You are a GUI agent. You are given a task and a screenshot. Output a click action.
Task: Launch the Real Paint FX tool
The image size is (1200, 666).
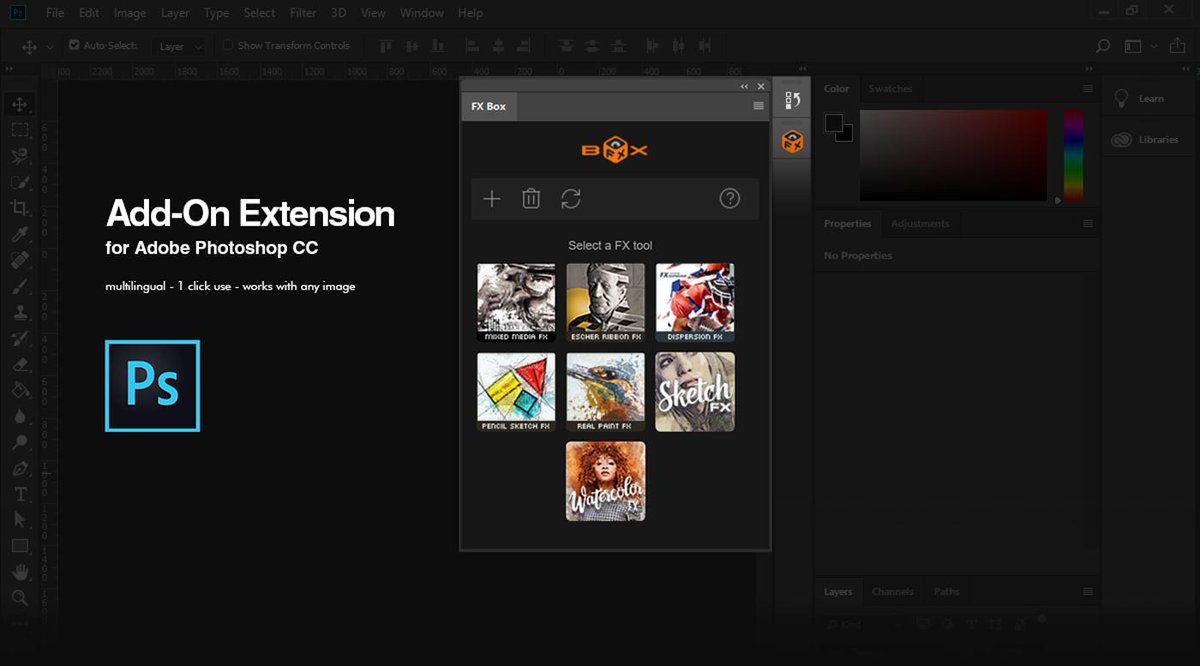606,392
